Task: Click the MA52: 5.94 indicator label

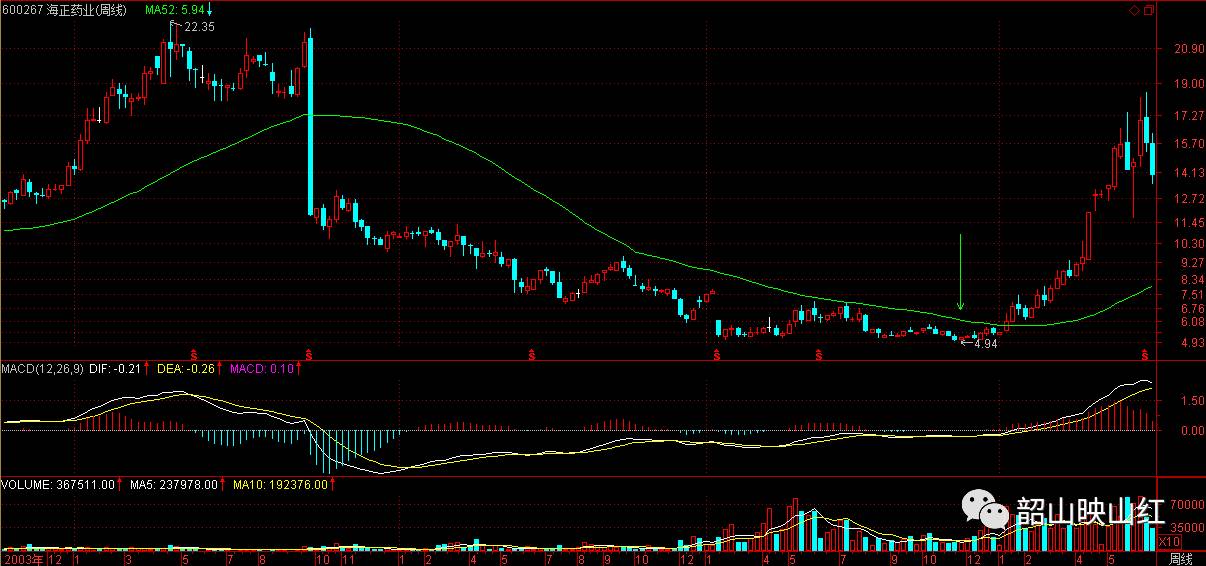Action: (176, 10)
